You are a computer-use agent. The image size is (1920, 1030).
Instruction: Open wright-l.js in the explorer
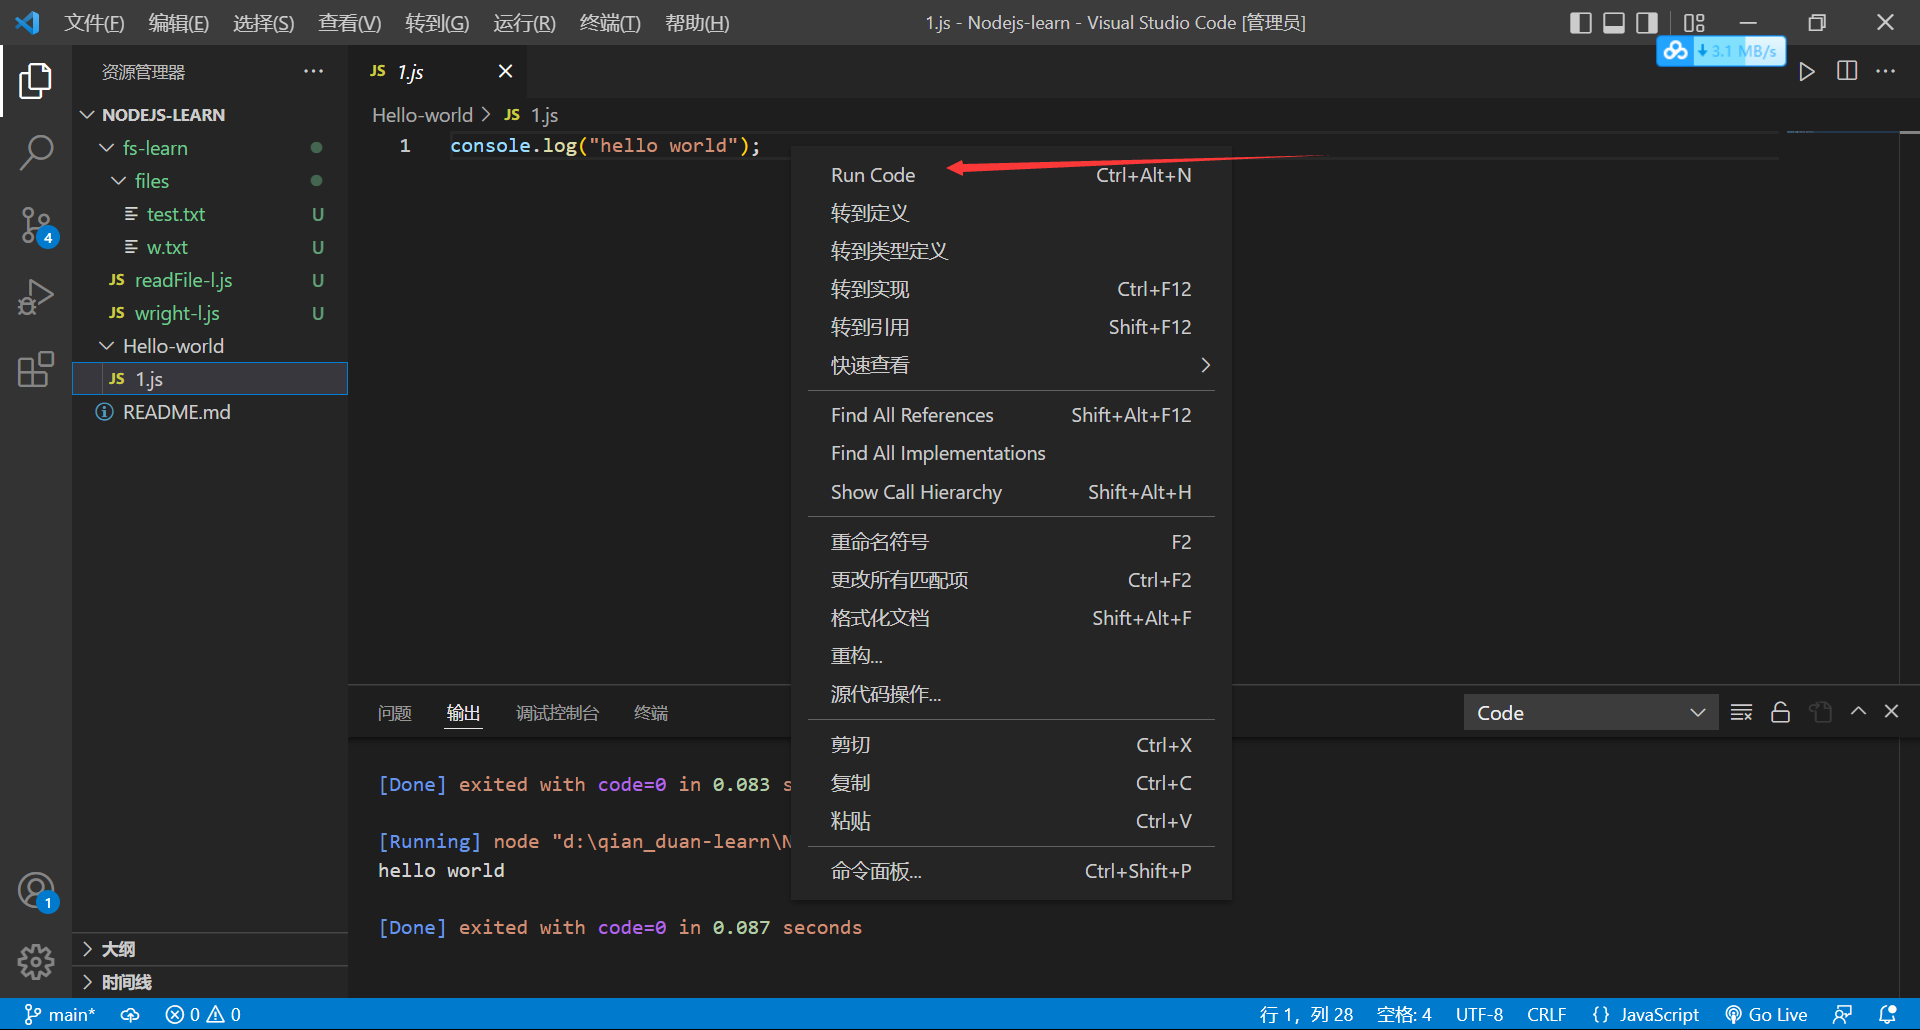(210, 313)
